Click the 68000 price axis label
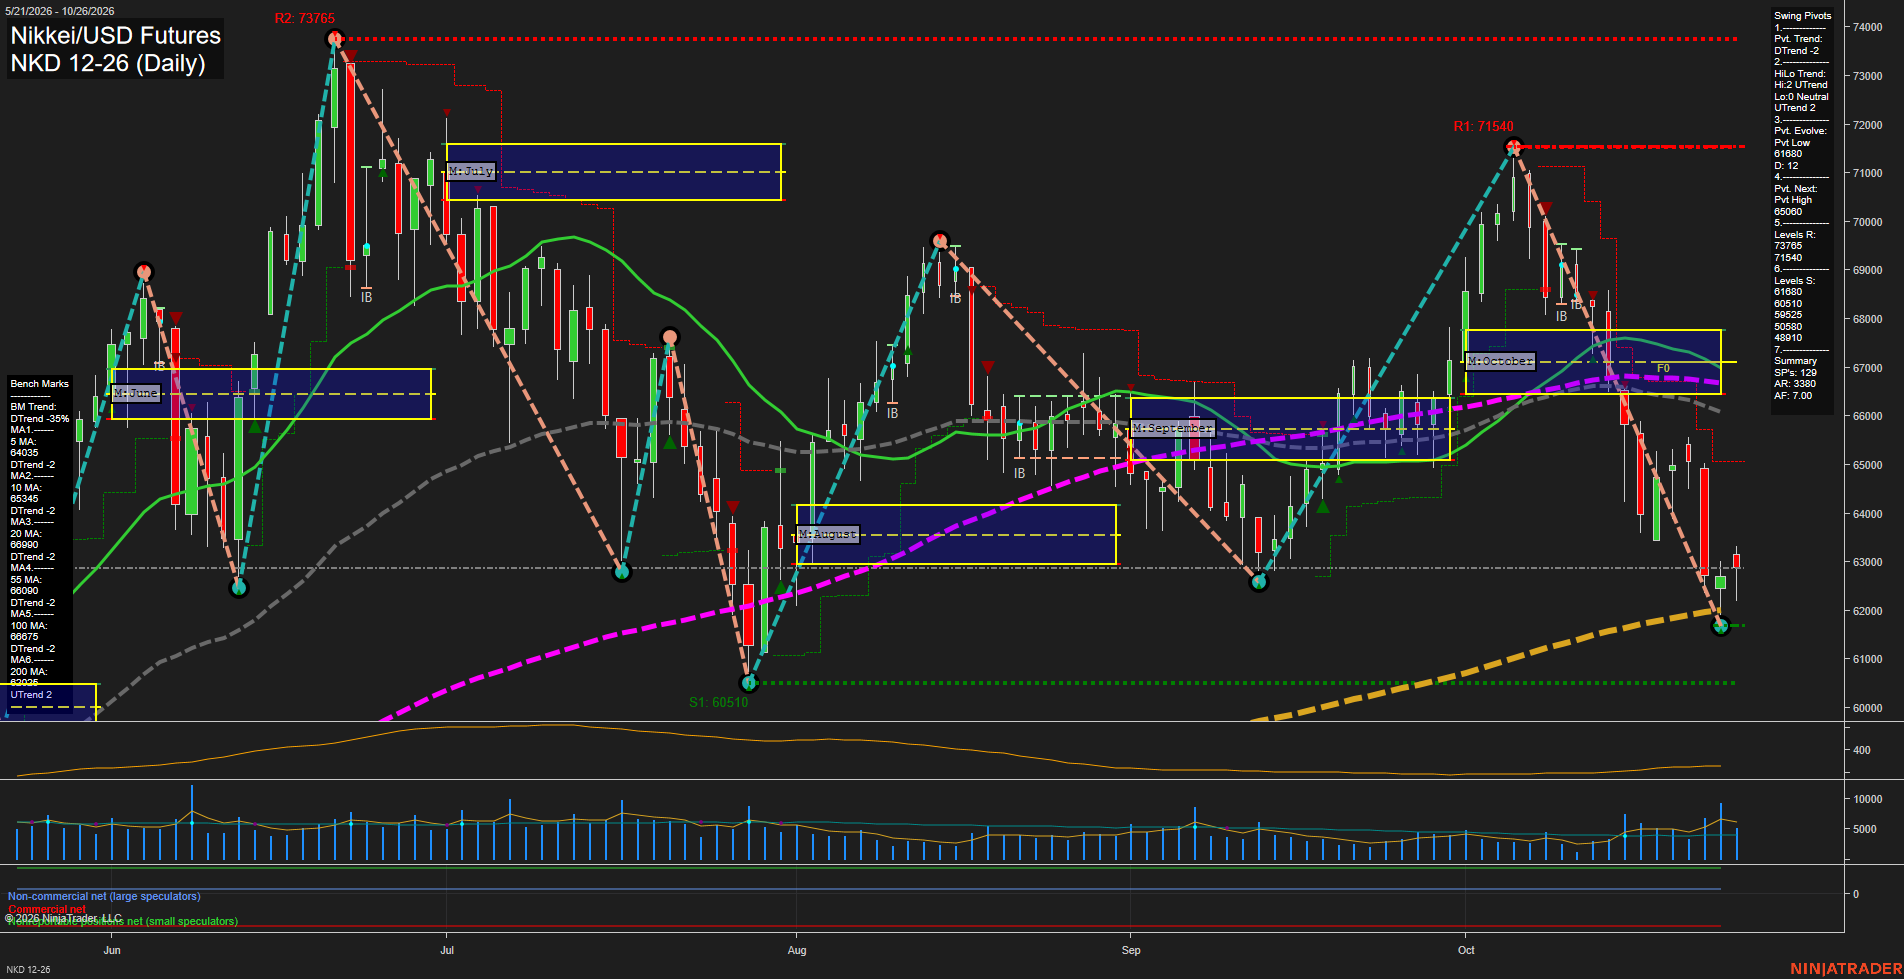1904x979 pixels. pos(1867,319)
